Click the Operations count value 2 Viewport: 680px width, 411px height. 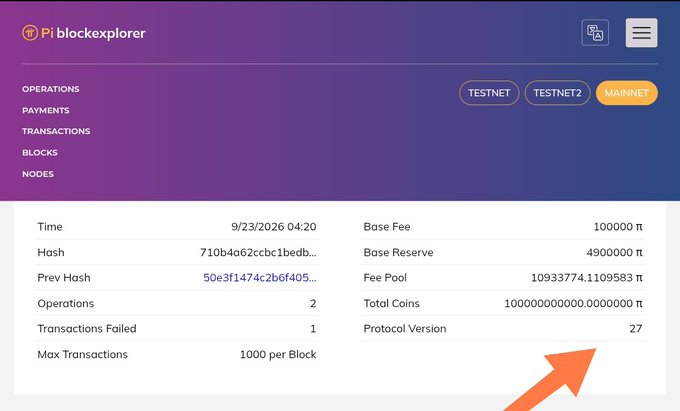click(x=313, y=303)
